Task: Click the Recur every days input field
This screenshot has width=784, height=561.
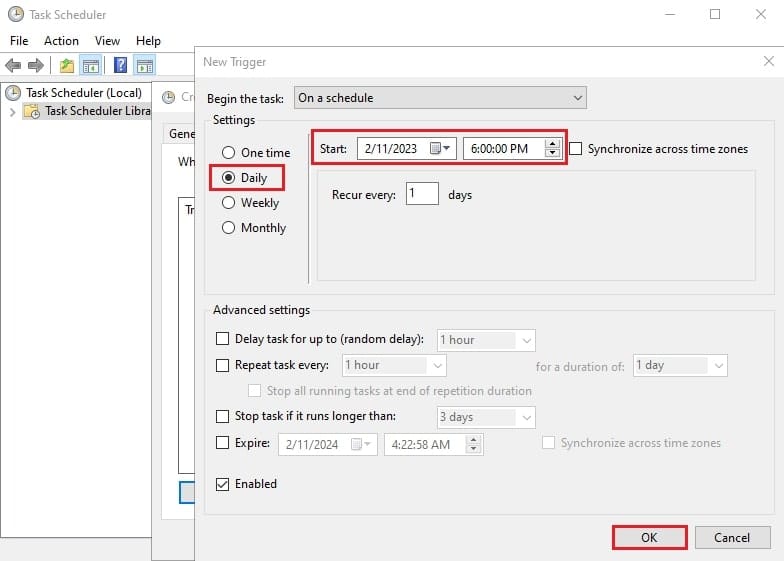Action: point(422,195)
